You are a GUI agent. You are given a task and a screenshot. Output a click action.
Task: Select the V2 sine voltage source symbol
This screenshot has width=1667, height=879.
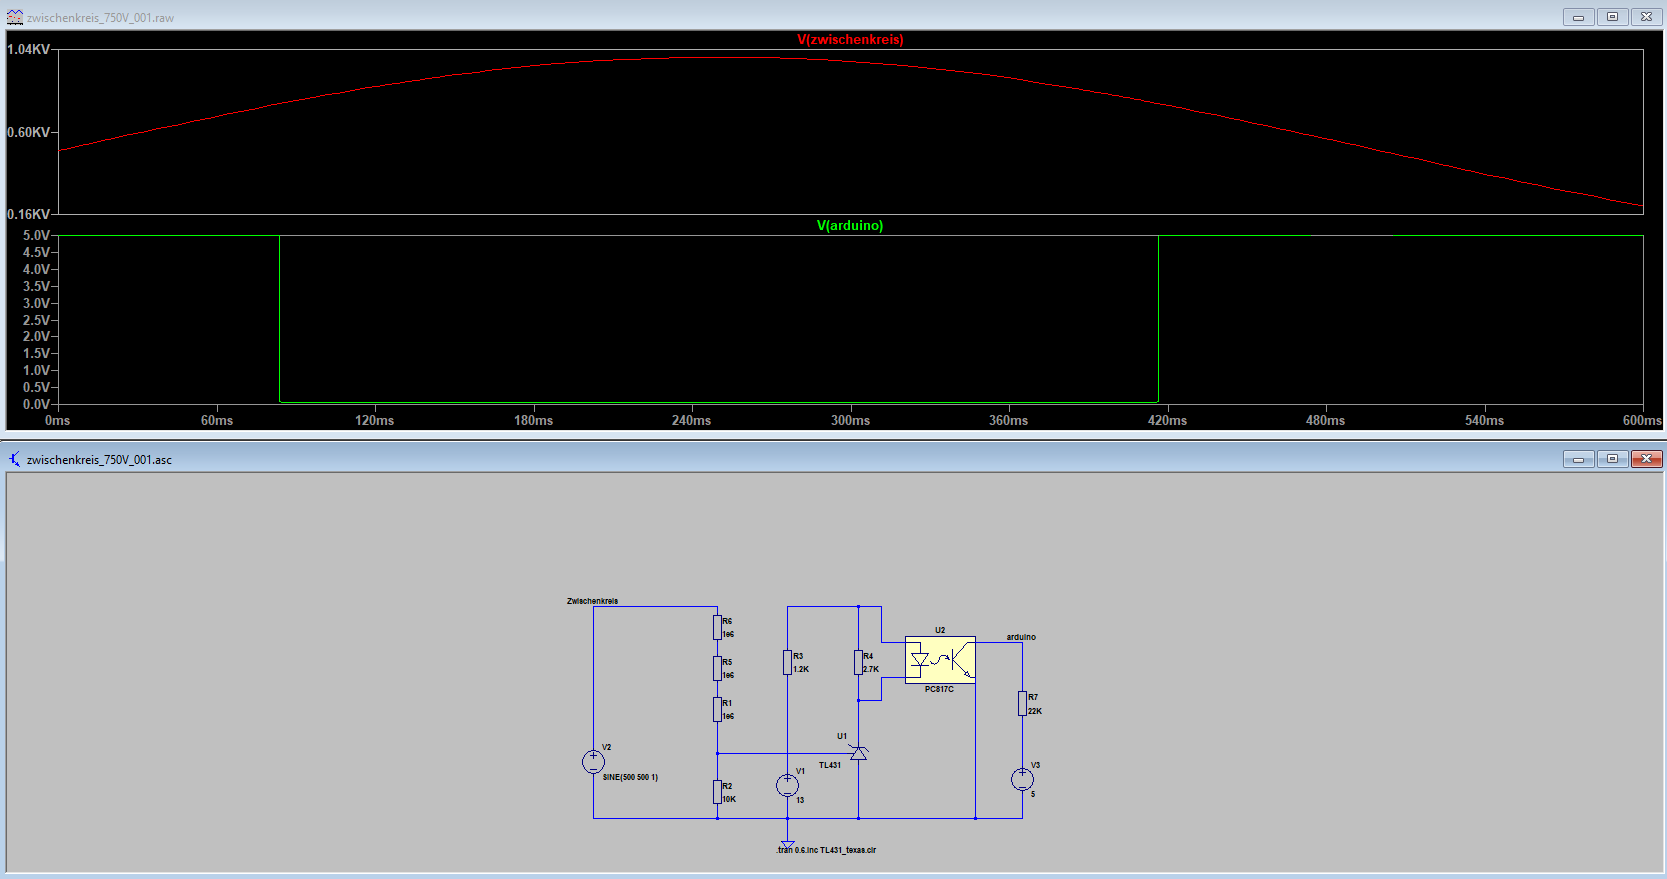(x=593, y=762)
